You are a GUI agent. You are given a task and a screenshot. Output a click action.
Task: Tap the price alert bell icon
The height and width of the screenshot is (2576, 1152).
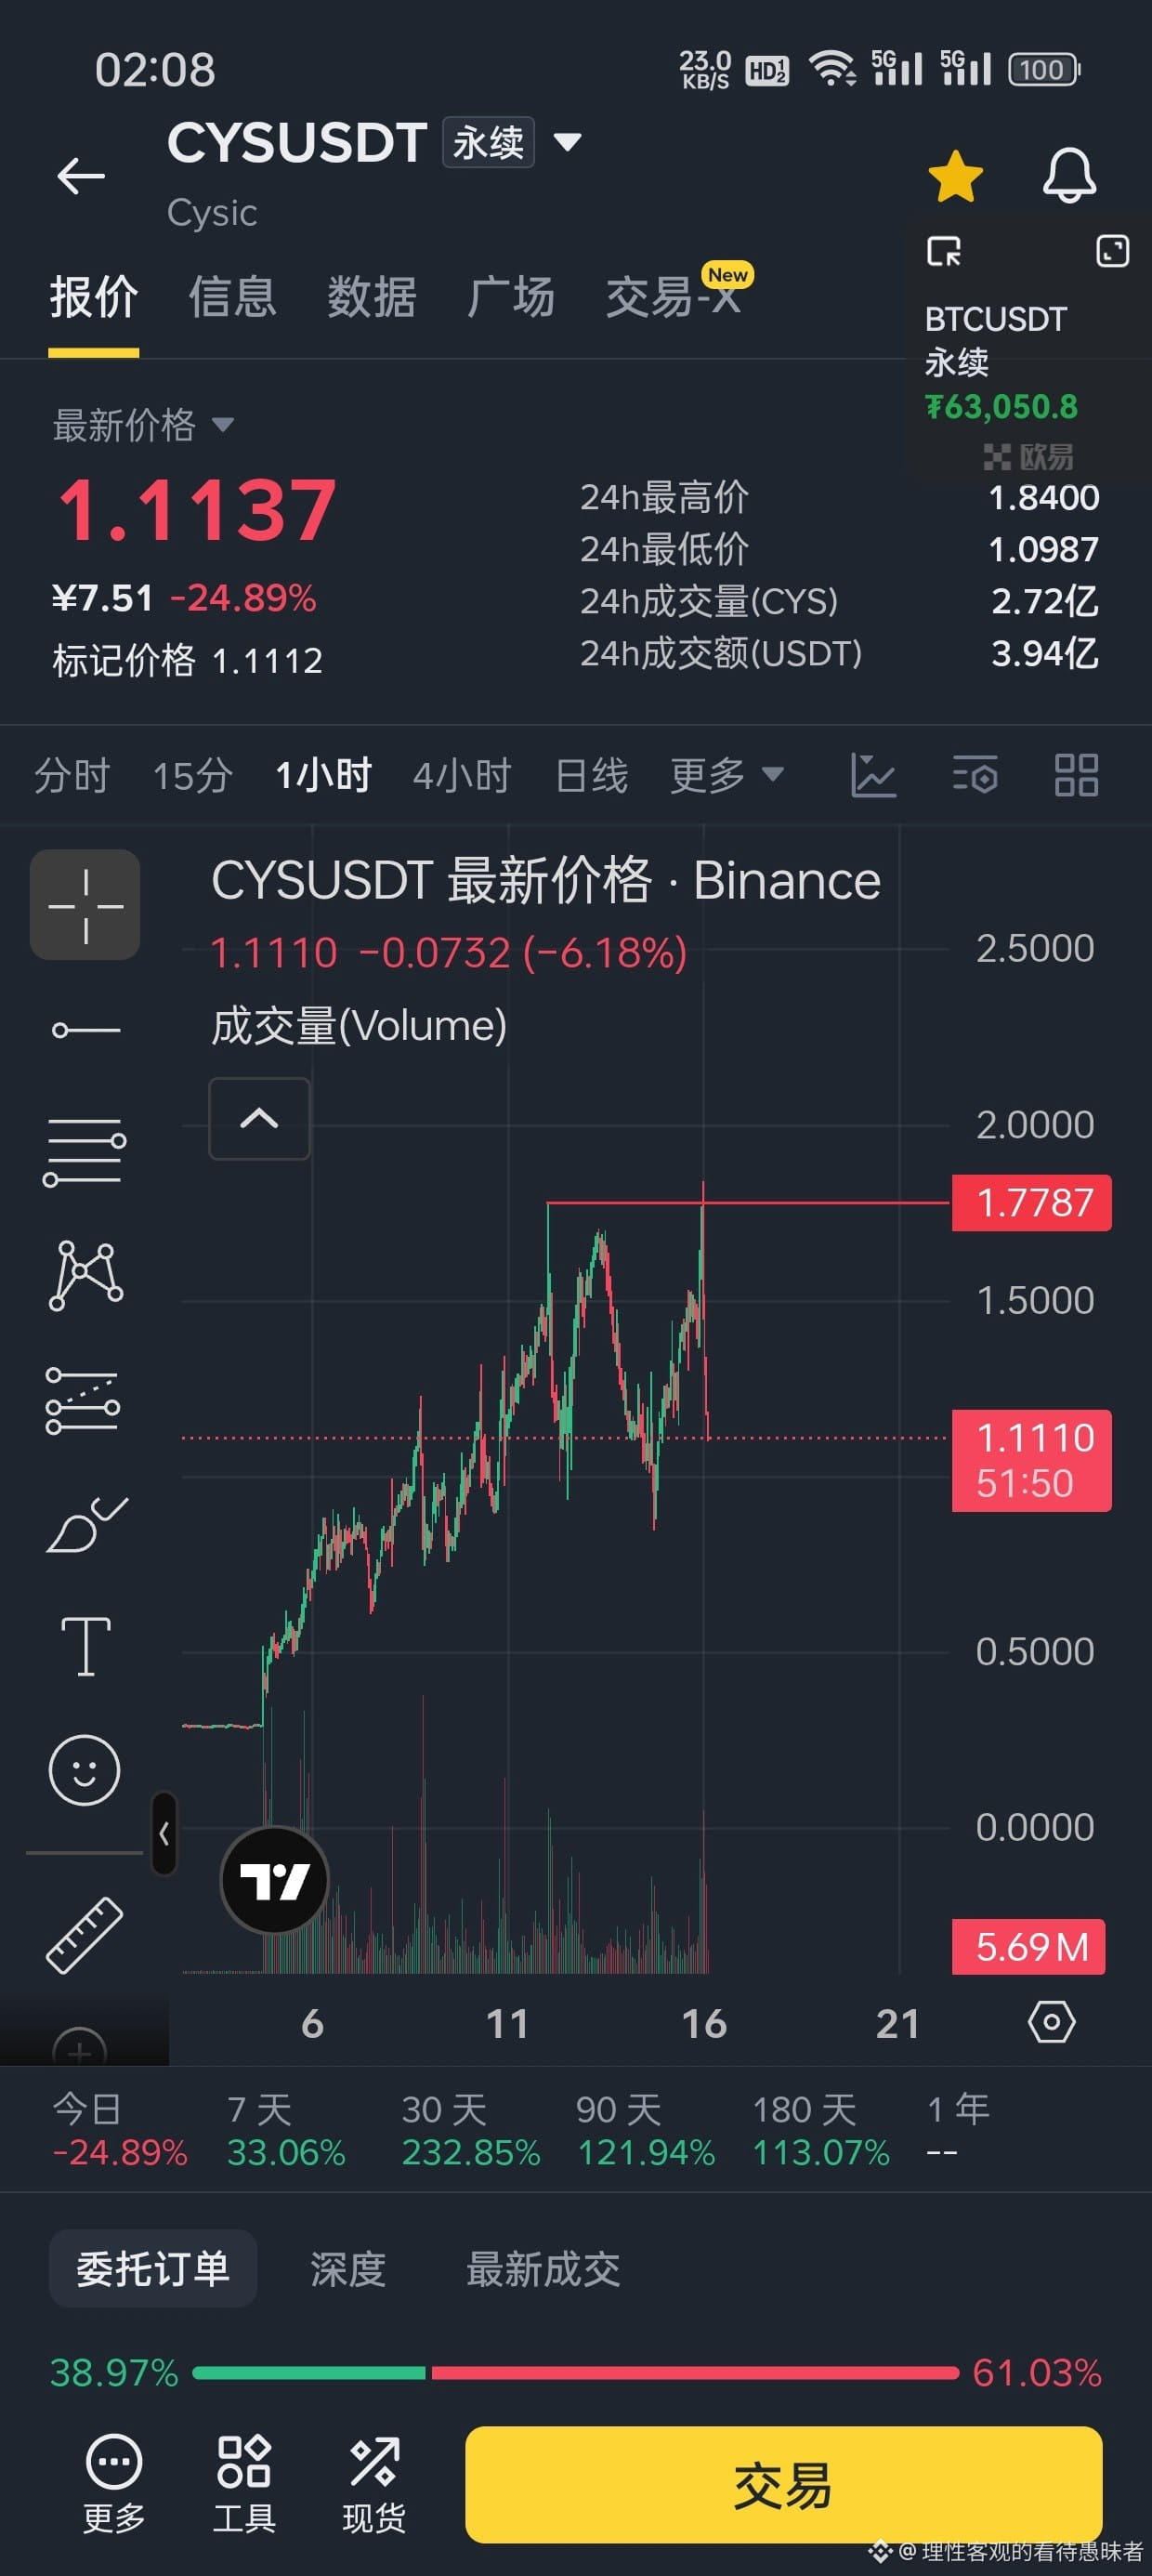point(1069,176)
